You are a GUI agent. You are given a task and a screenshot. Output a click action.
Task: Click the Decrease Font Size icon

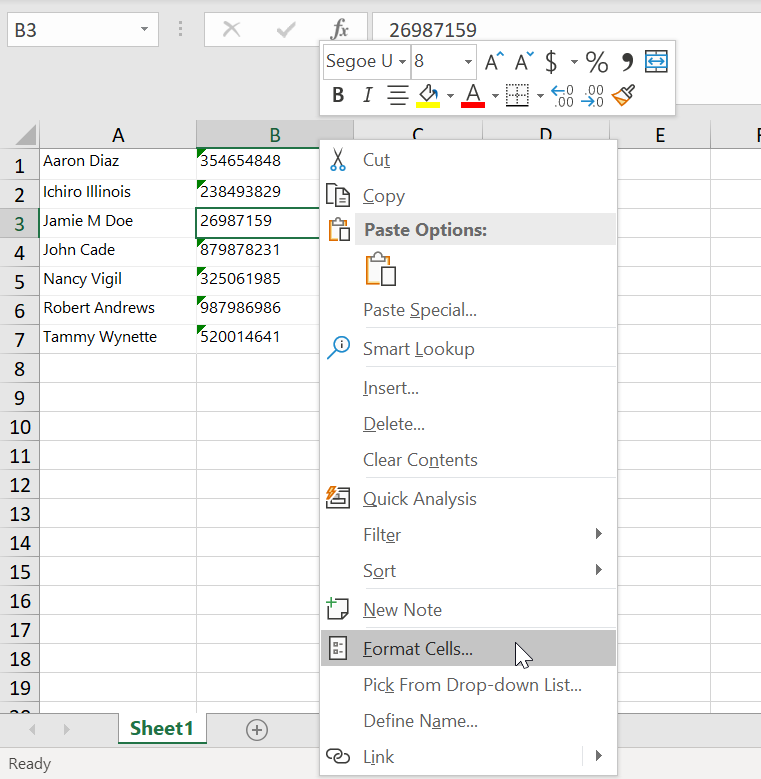coord(523,62)
